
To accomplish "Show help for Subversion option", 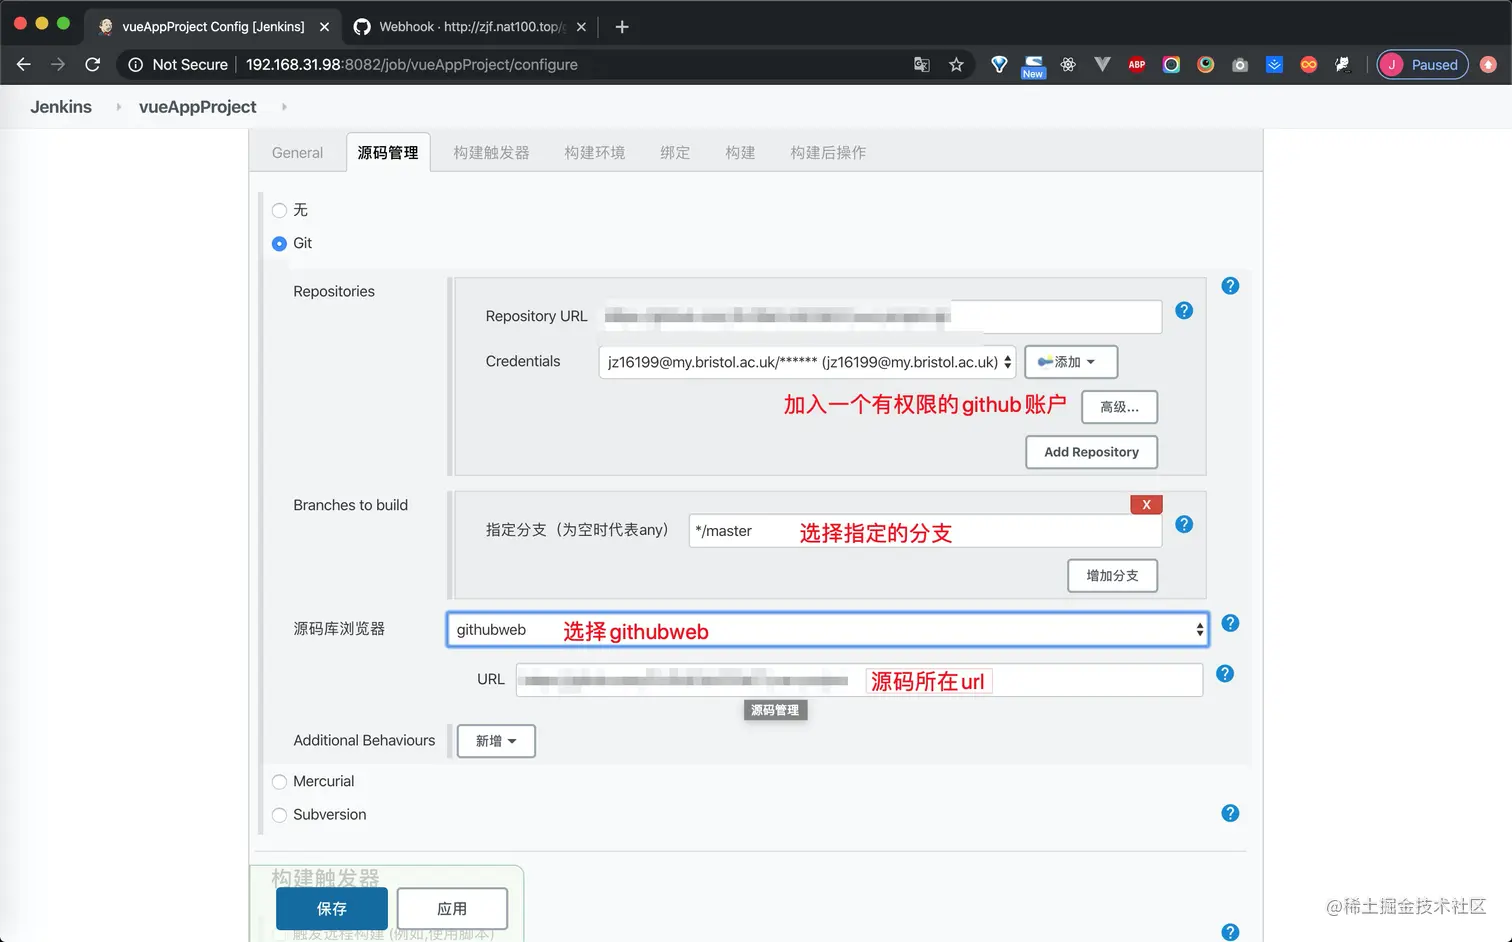I will click(1230, 813).
